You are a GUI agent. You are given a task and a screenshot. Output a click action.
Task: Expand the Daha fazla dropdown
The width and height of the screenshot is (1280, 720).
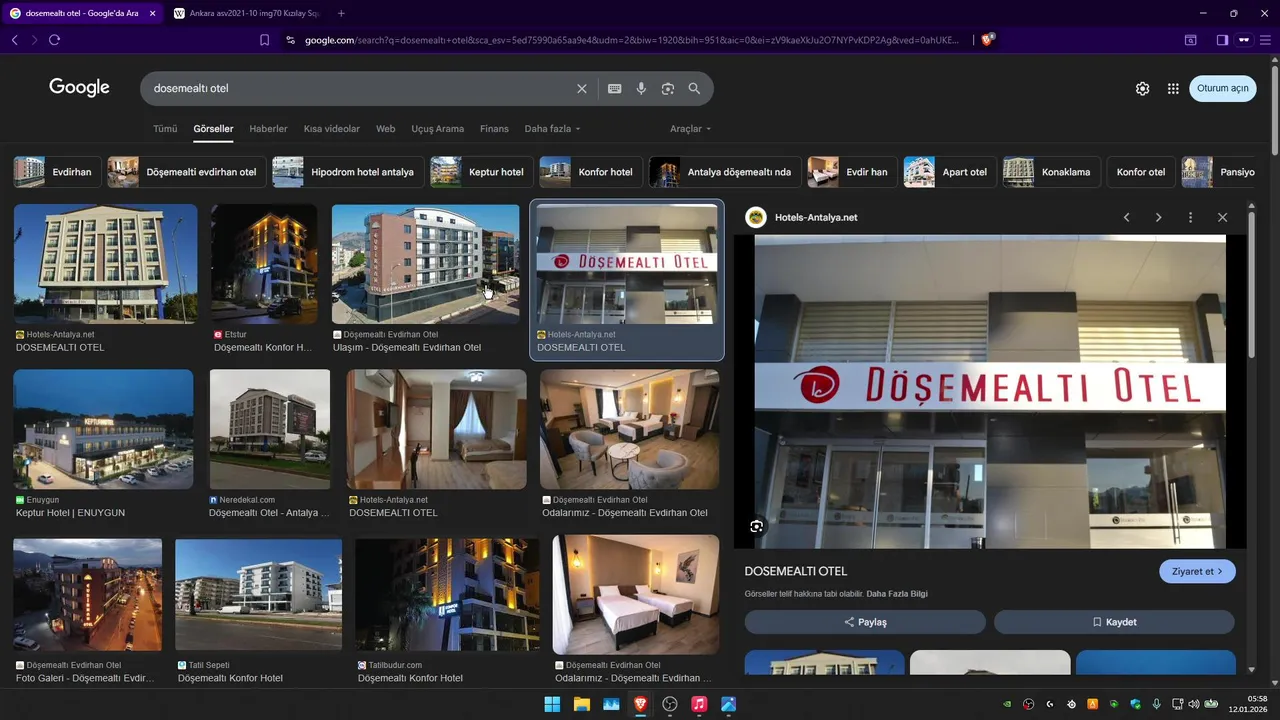pyautogui.click(x=552, y=129)
